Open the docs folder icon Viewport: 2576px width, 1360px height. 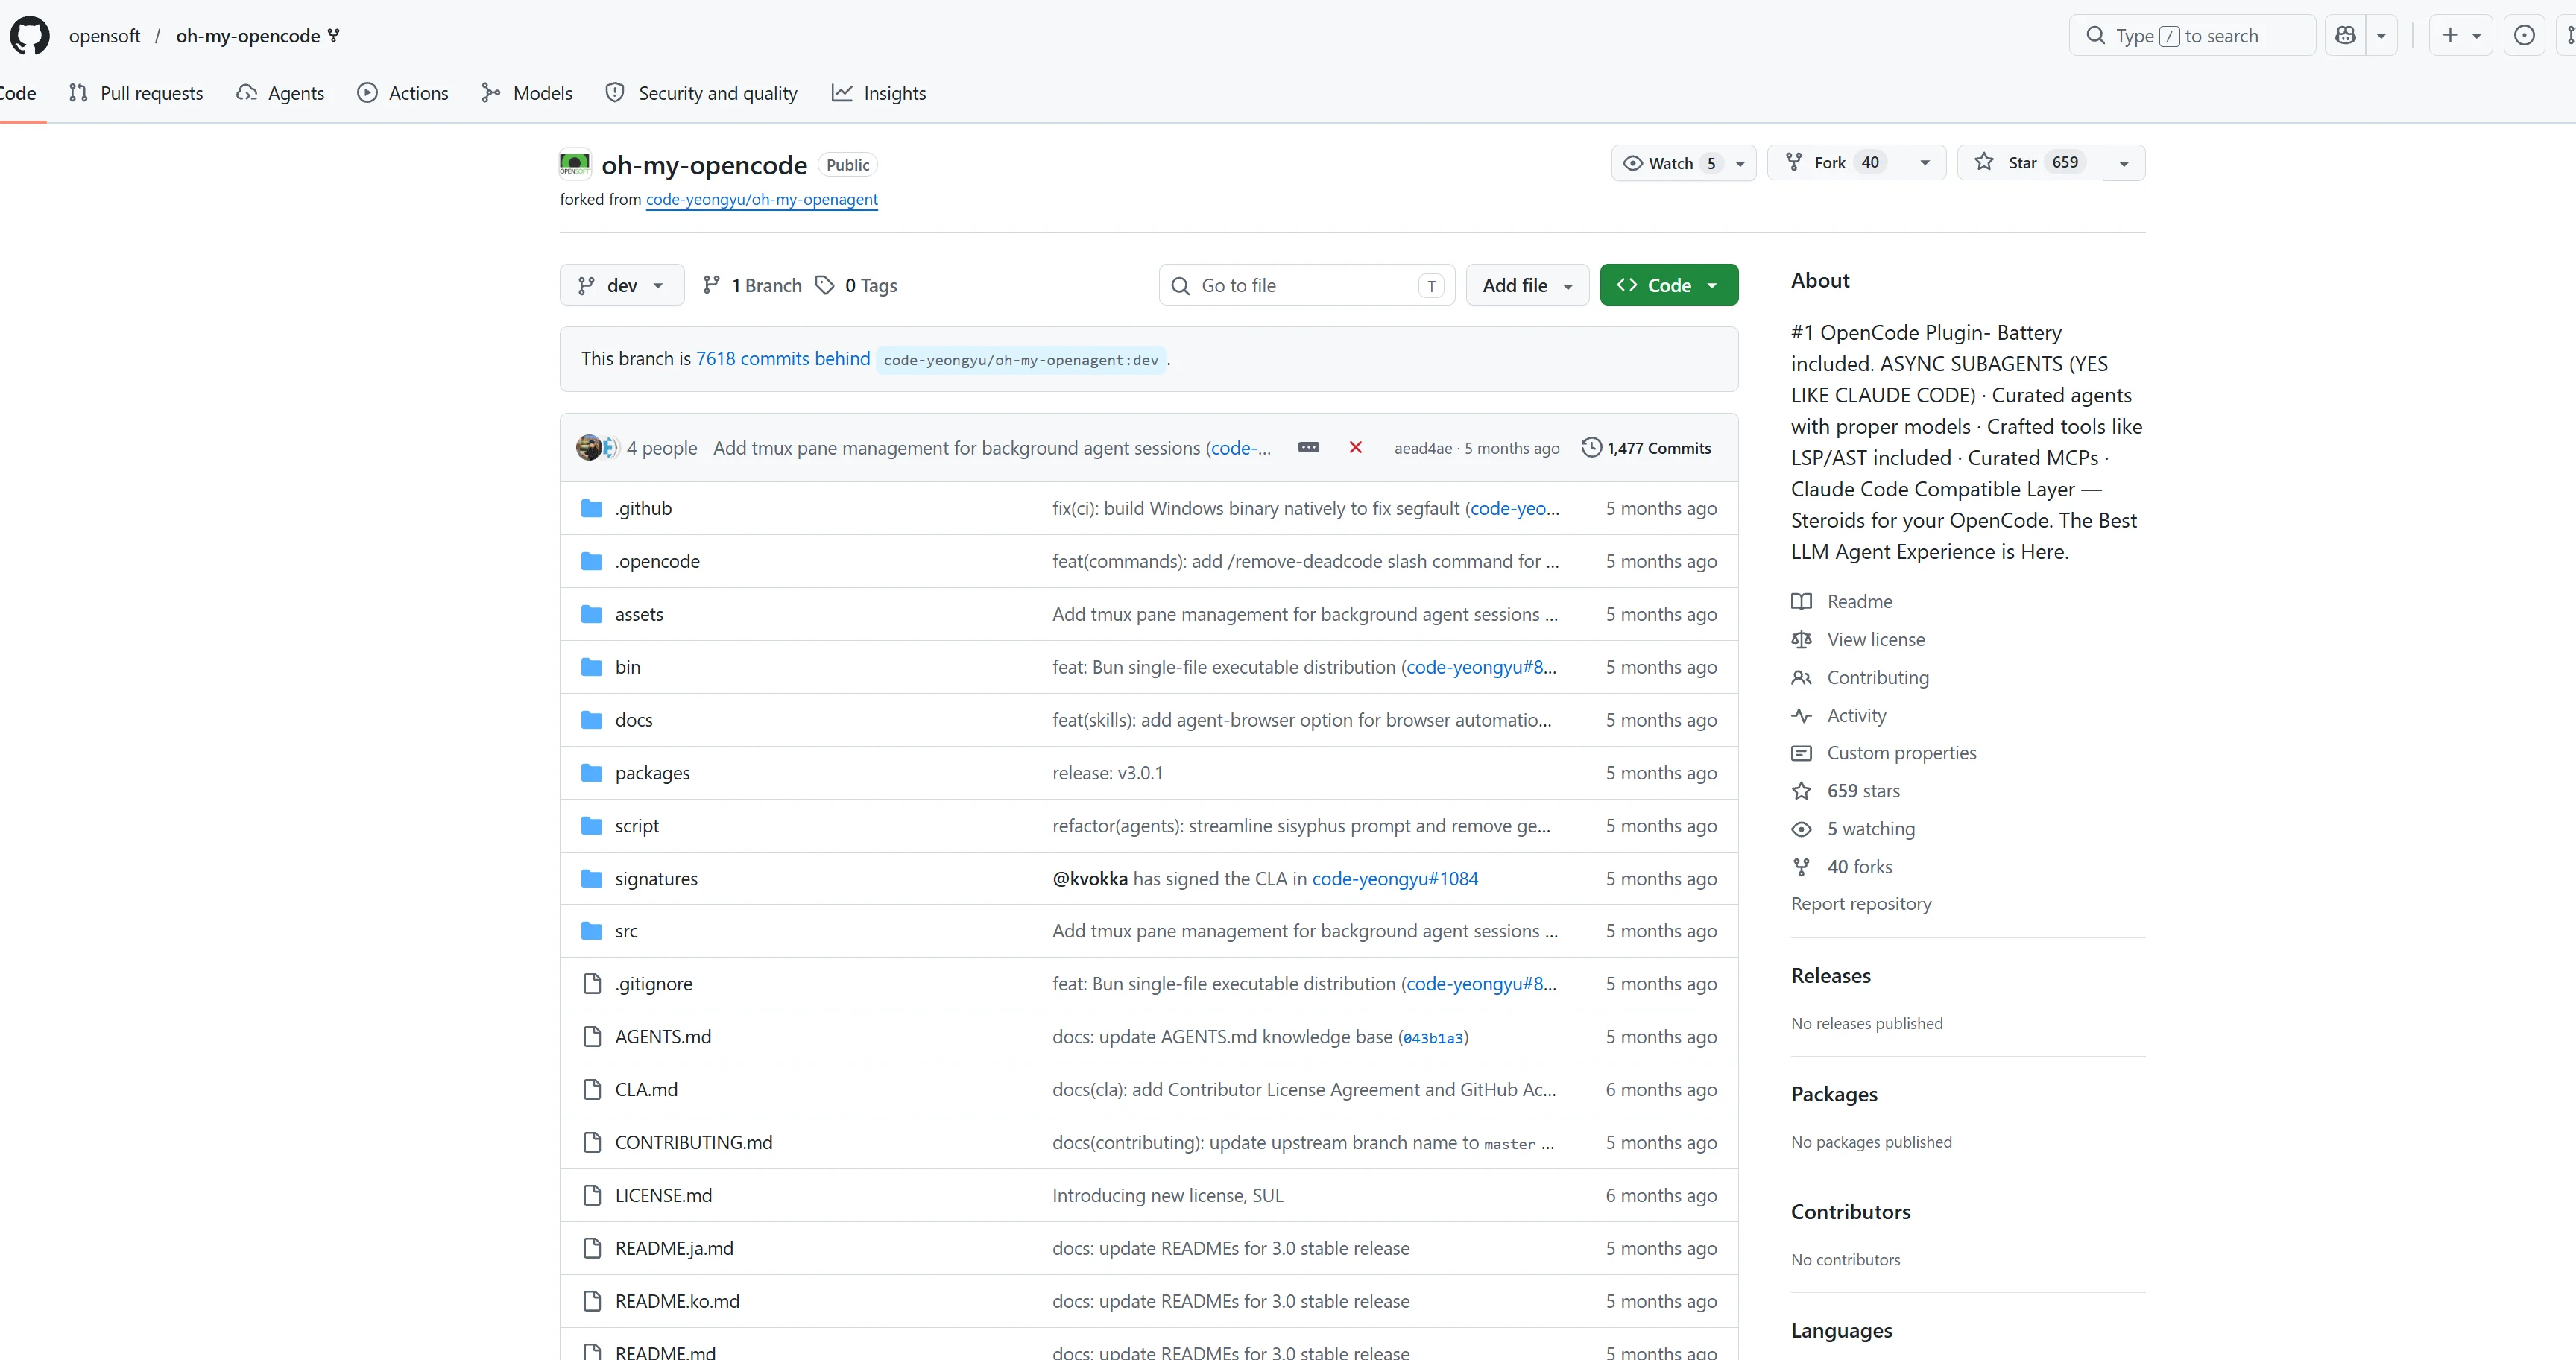tap(592, 720)
